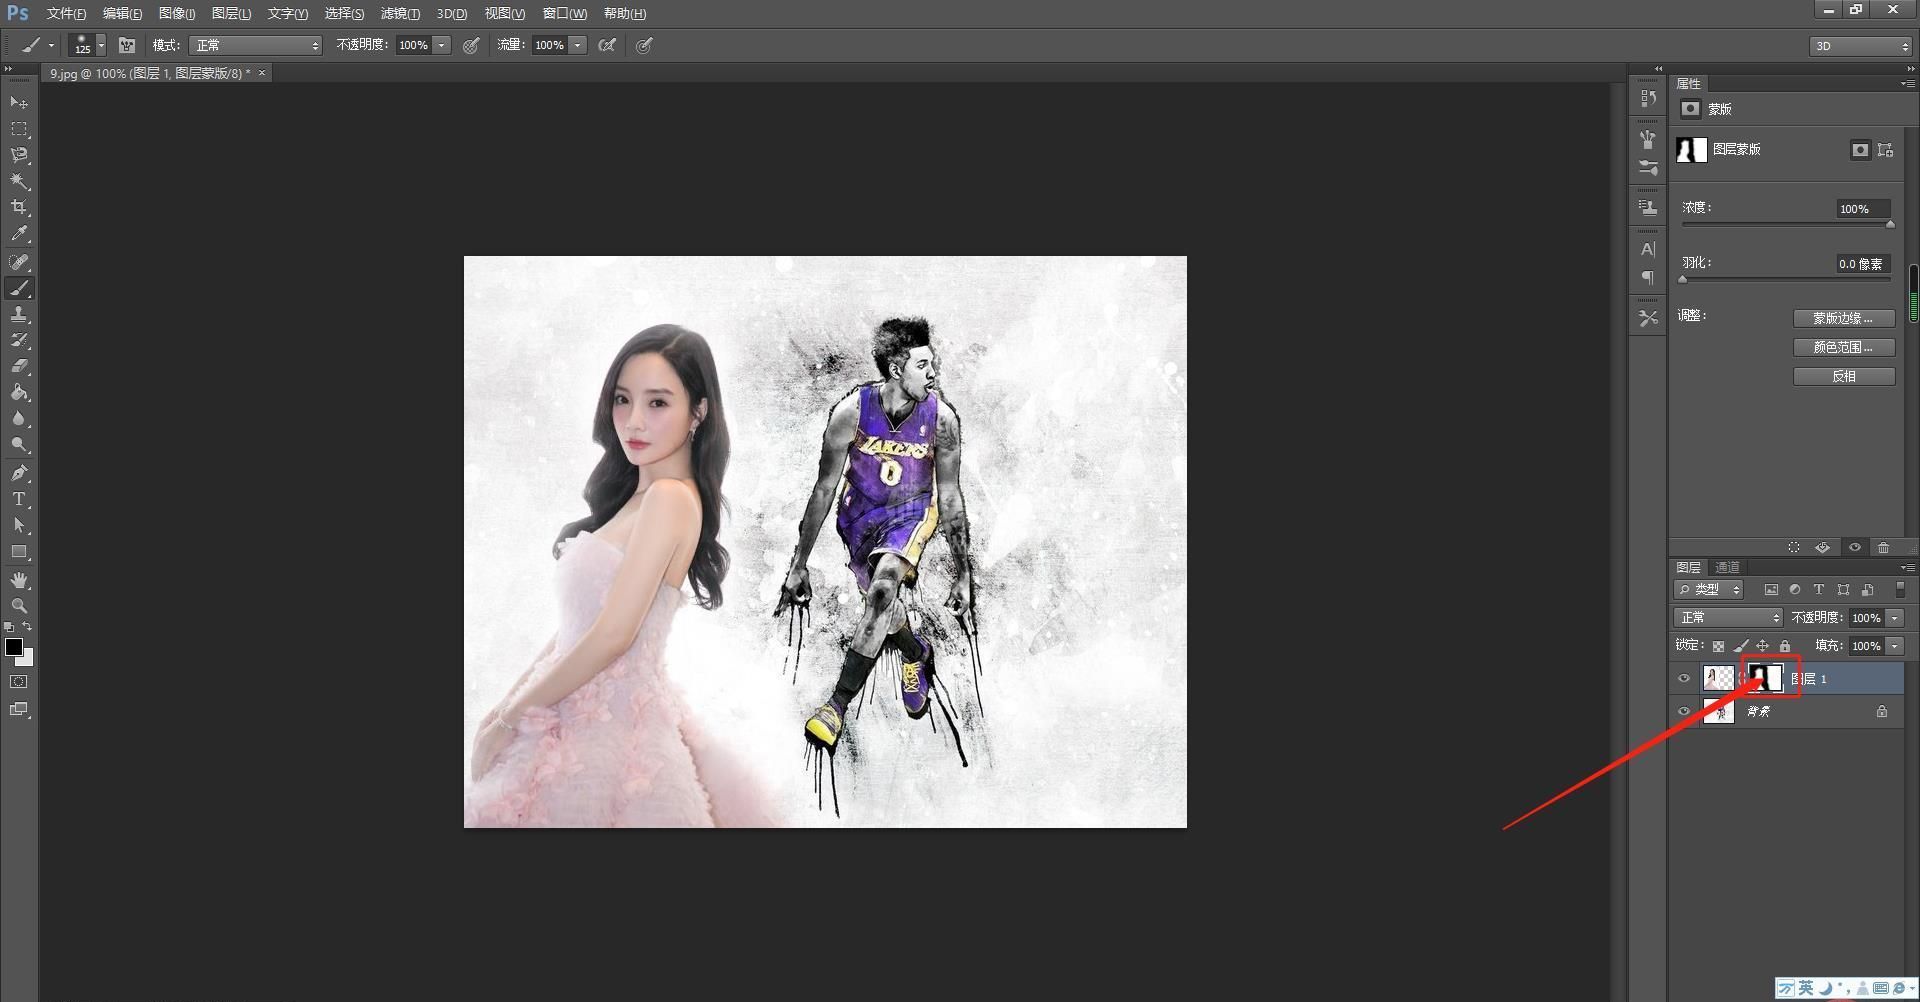Toggle pixel layer filter

coord(1771,590)
